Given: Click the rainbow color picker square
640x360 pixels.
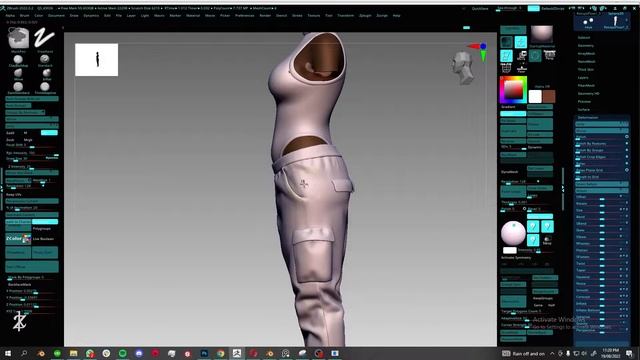Looking at the screenshot, I should tap(513, 90).
